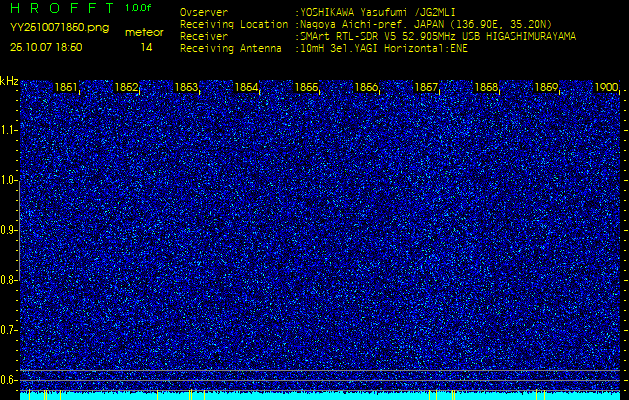The image size is (629, 400).
Task: Click the 1.00f version label
Action: pos(139,8)
